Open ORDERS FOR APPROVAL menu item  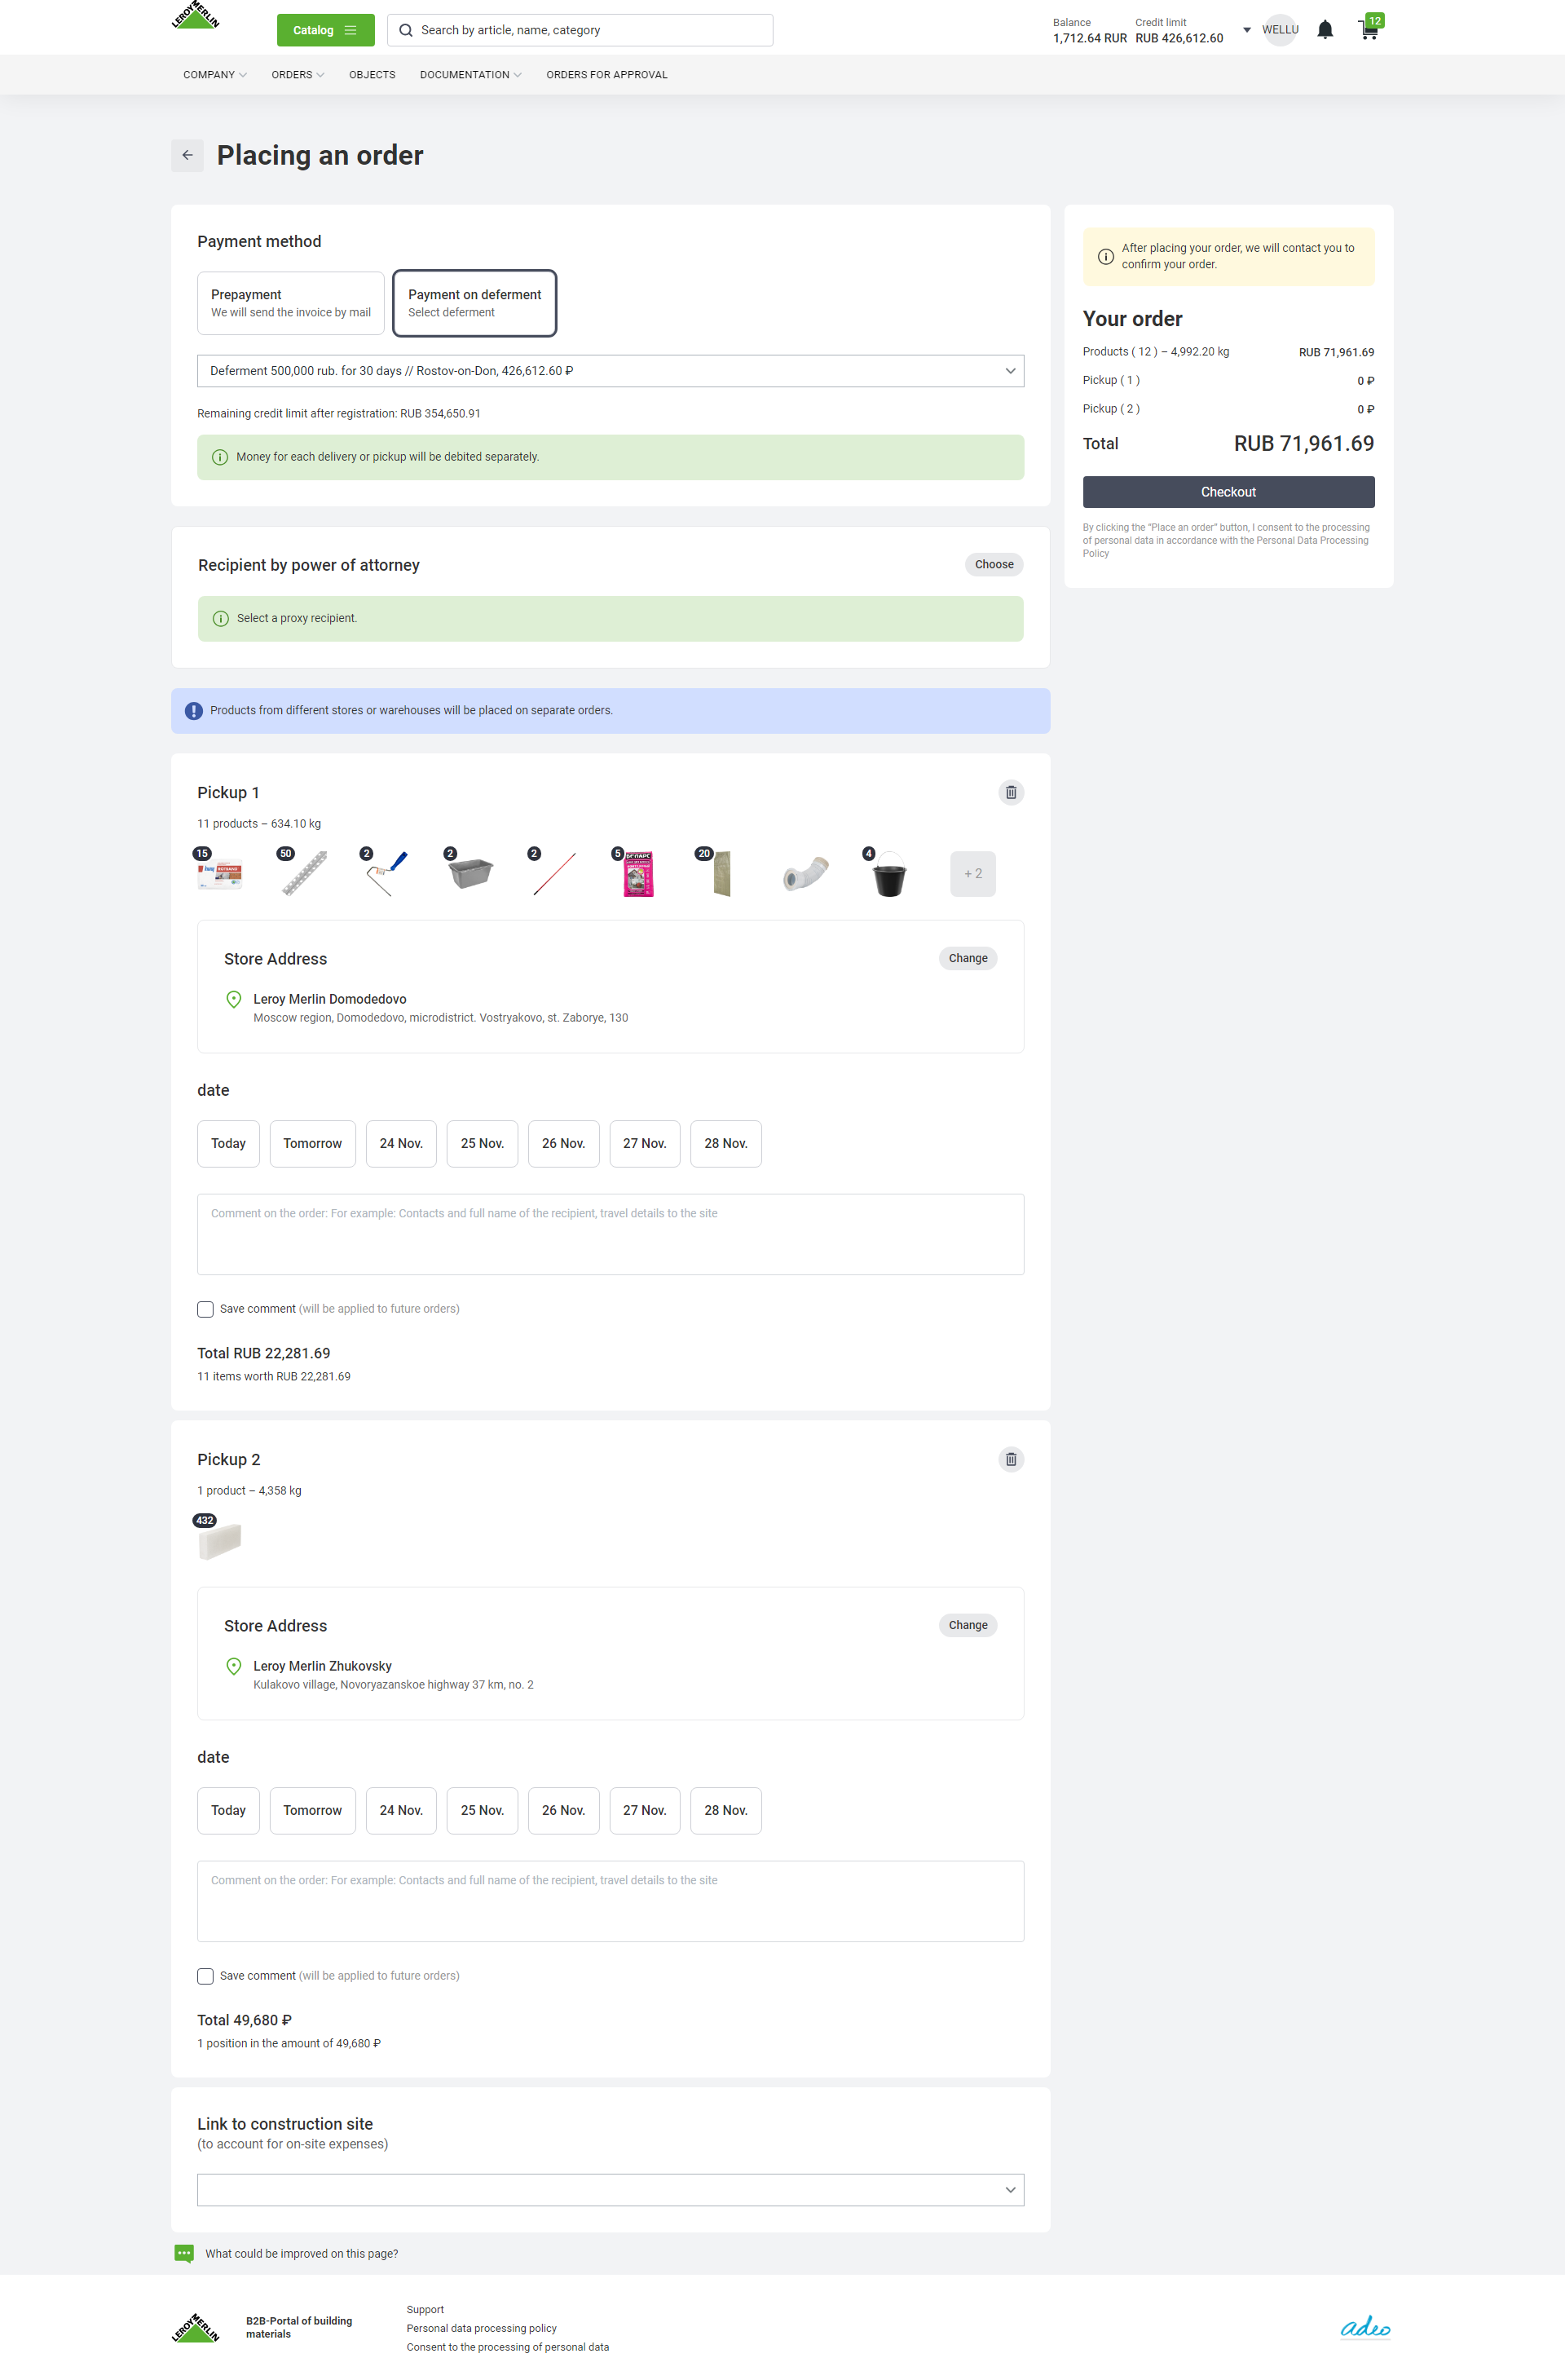[x=607, y=75]
